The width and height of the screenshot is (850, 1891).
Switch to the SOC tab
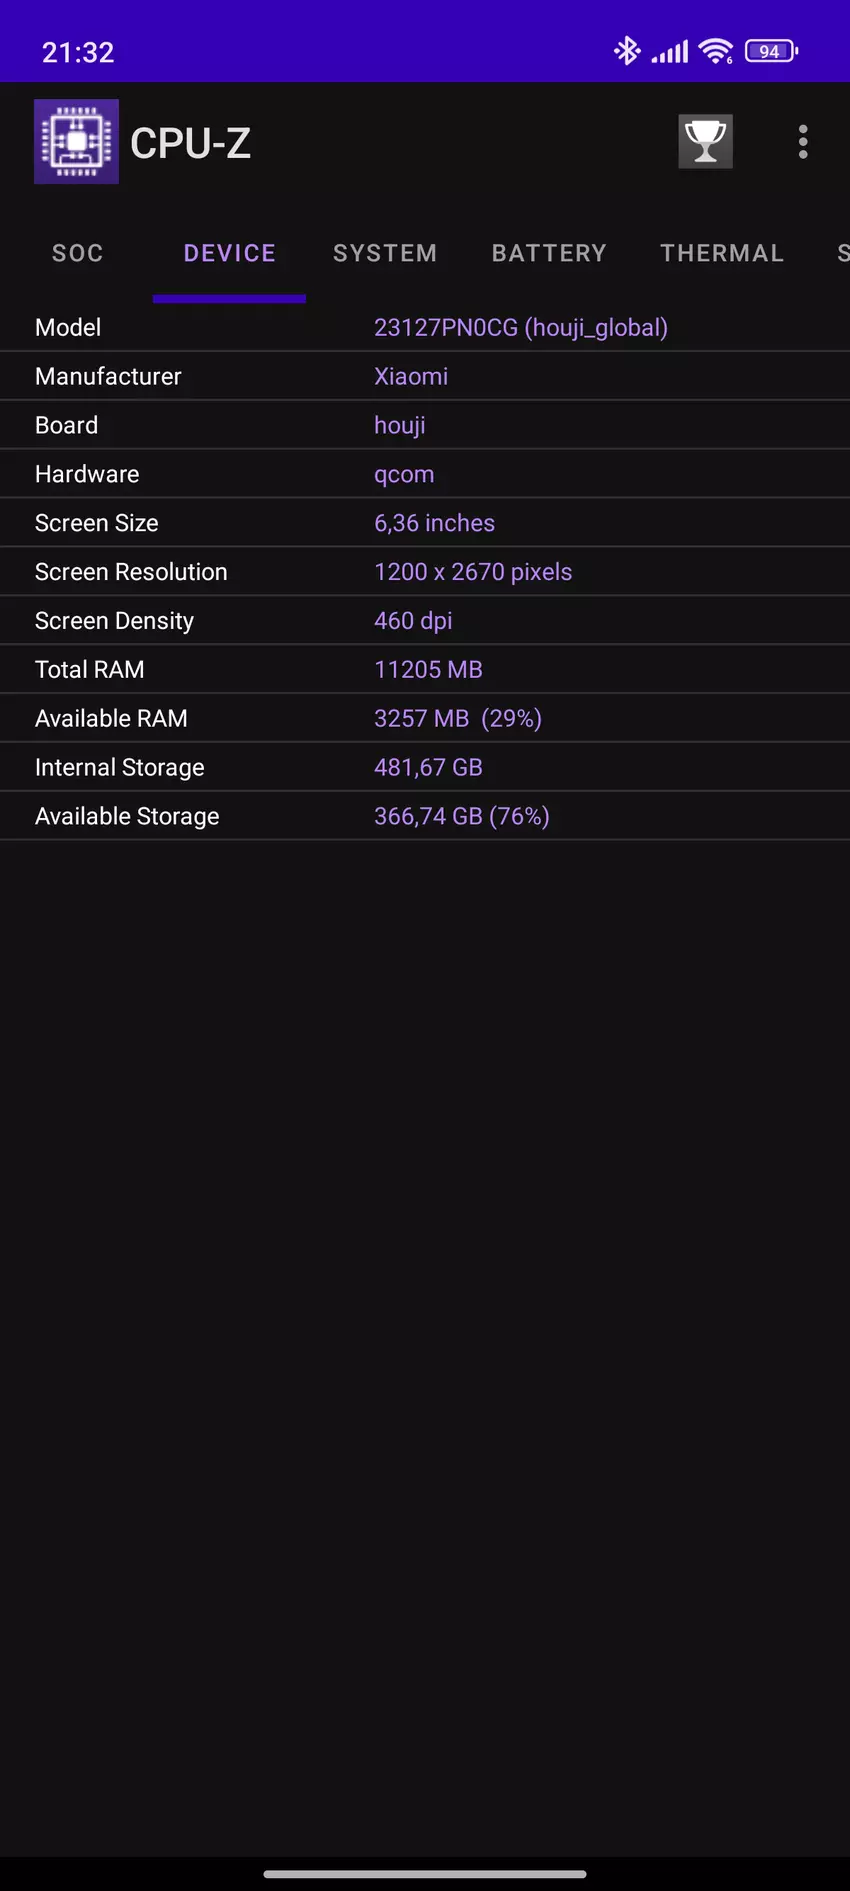78,254
